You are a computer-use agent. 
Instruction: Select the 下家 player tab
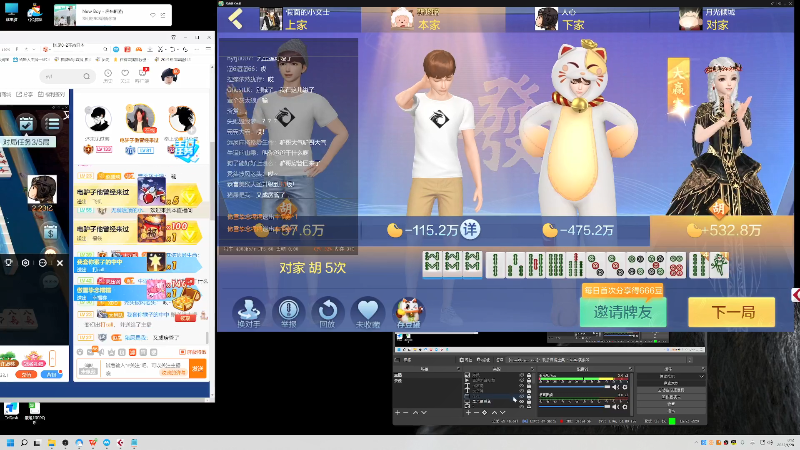(x=578, y=19)
